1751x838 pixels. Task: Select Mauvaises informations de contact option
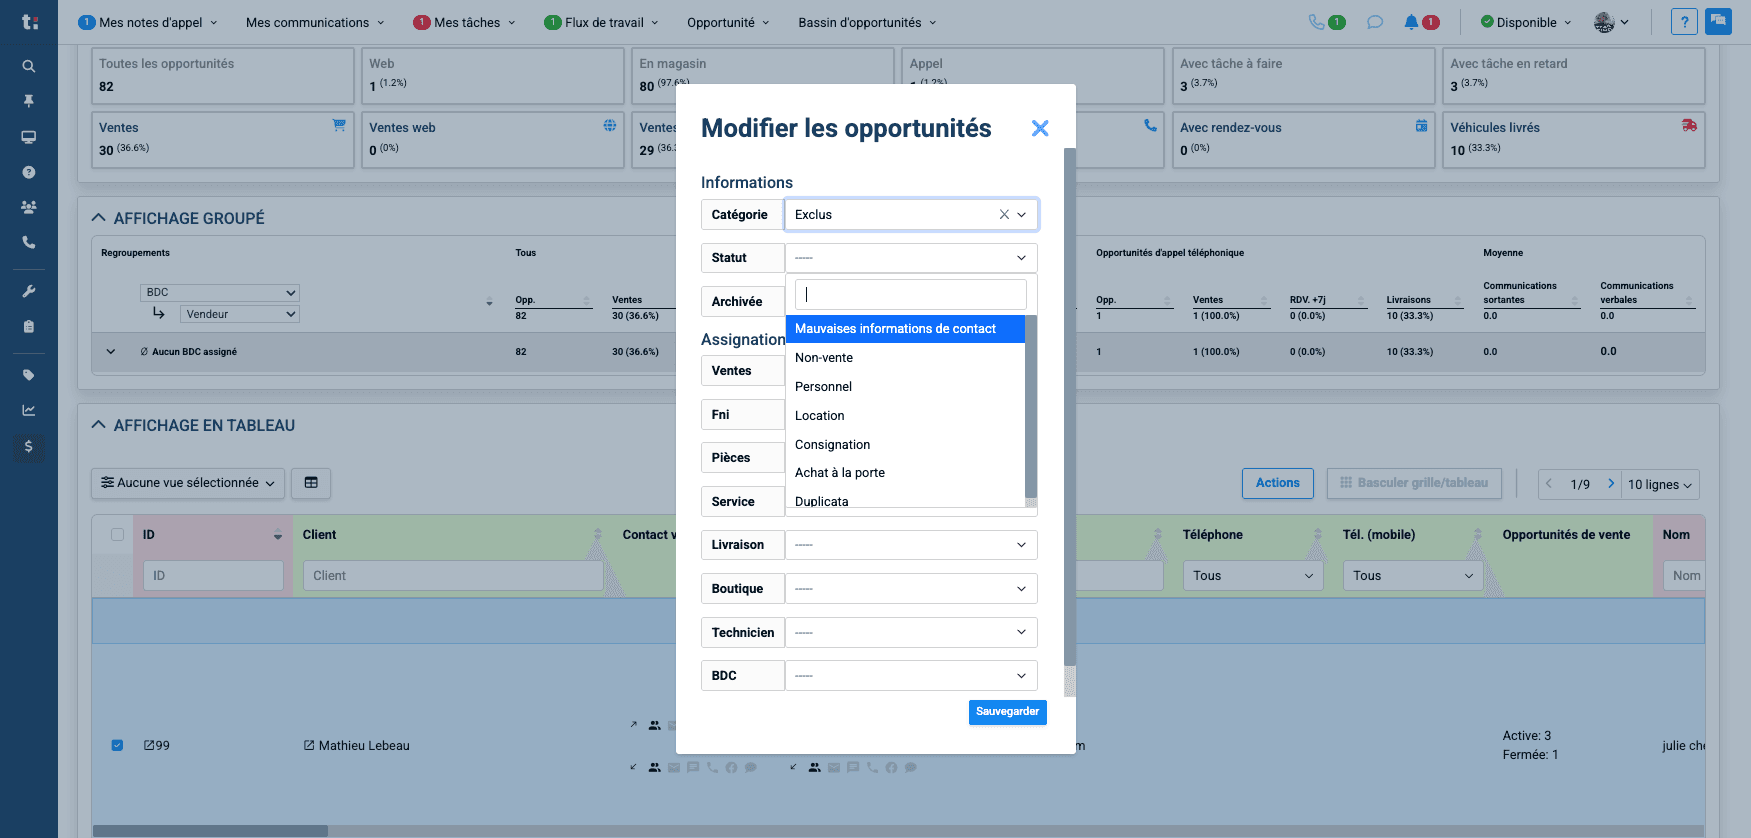click(x=905, y=329)
